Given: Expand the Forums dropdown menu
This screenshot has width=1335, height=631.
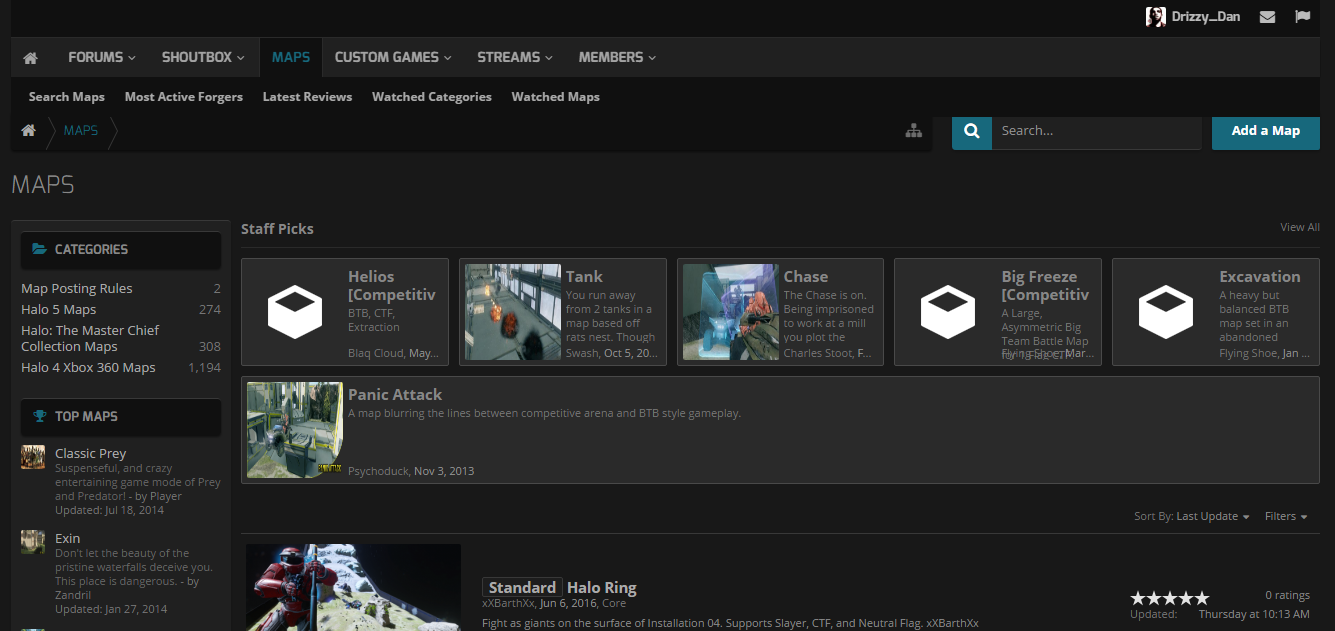Looking at the screenshot, I should click(101, 58).
